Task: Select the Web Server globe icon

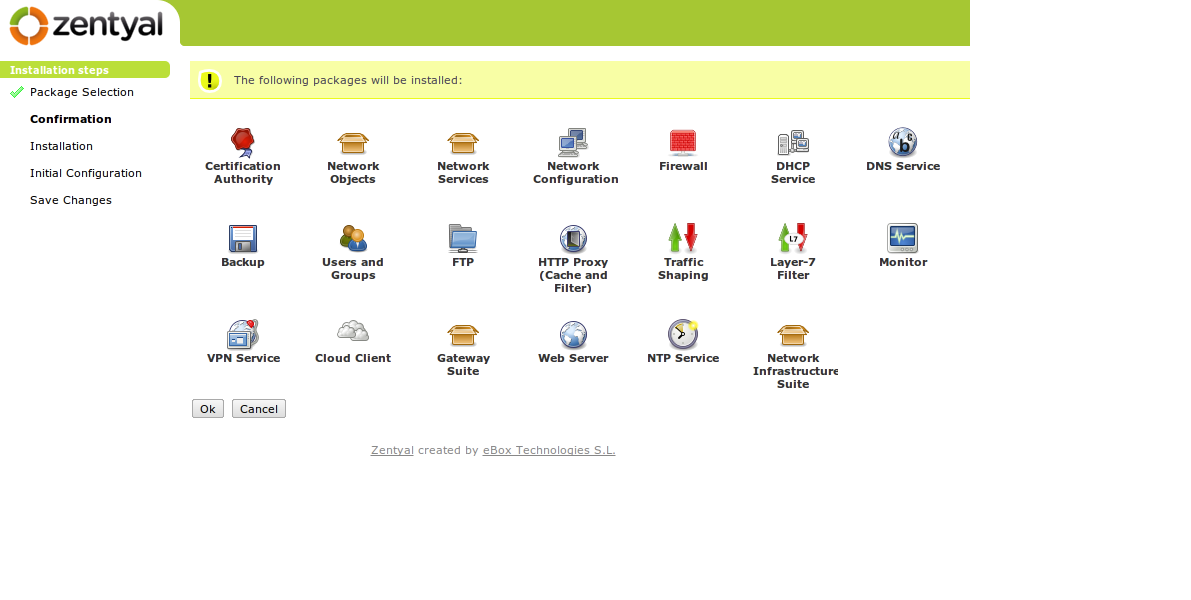Action: (x=573, y=334)
